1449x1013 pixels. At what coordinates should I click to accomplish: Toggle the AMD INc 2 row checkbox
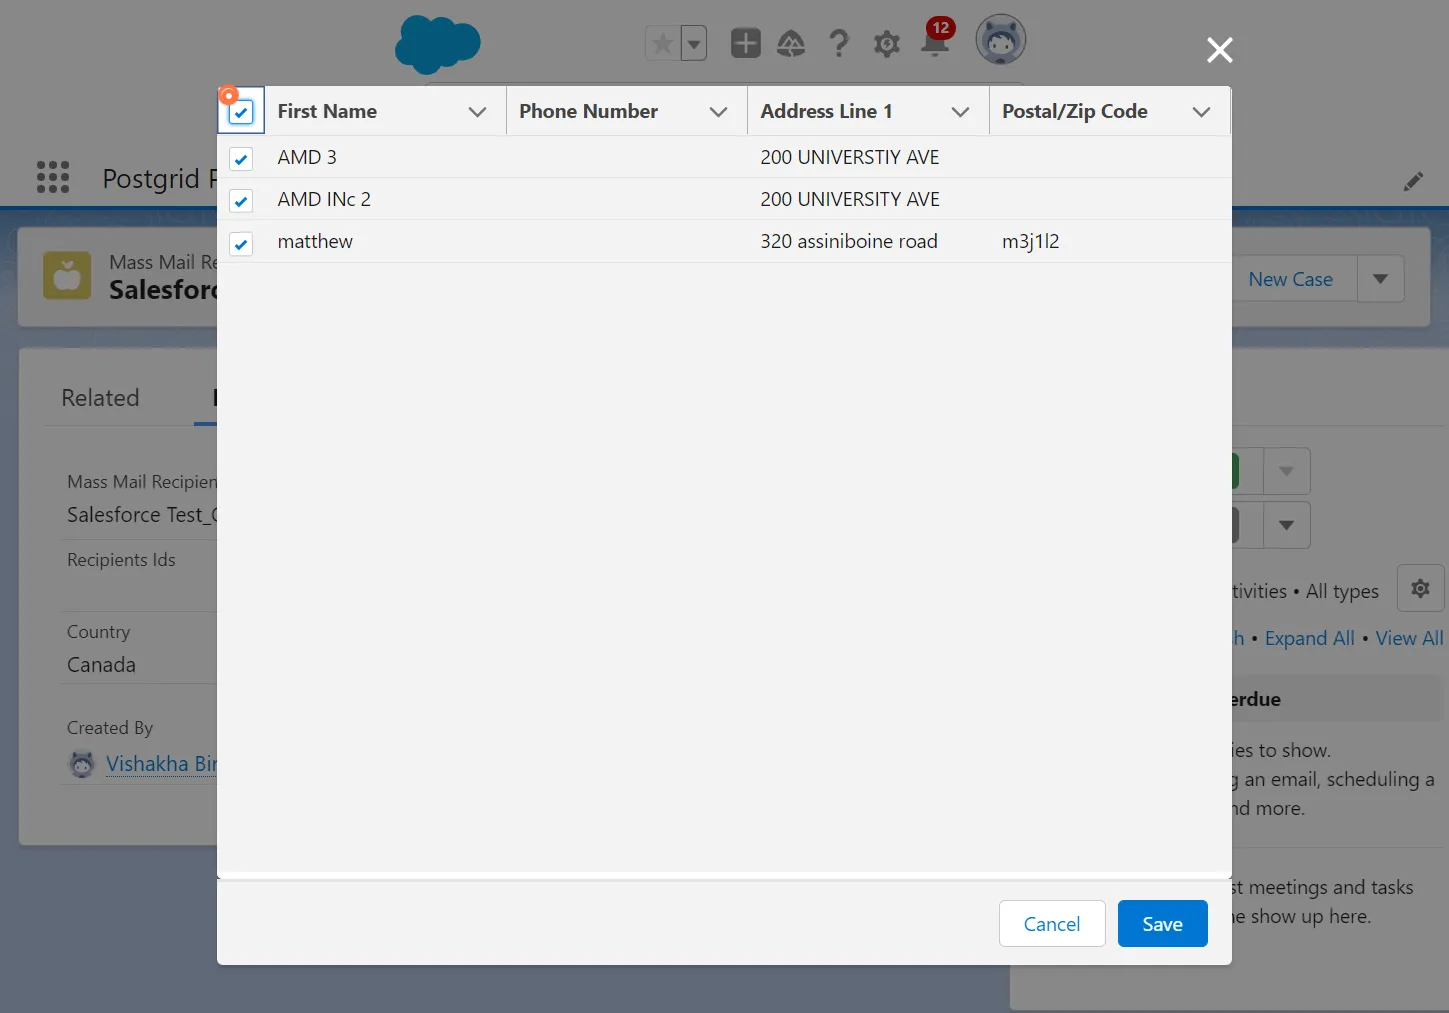[241, 201]
